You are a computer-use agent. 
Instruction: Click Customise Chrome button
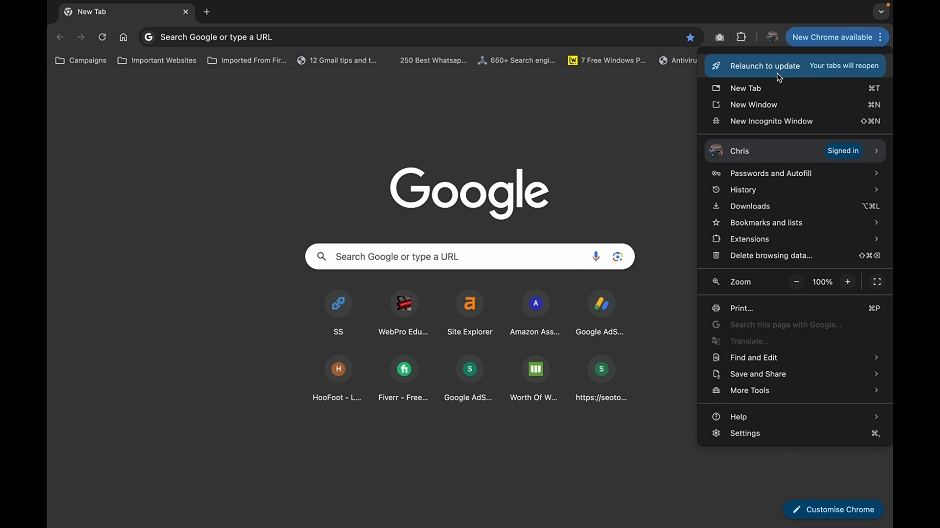[833, 509]
